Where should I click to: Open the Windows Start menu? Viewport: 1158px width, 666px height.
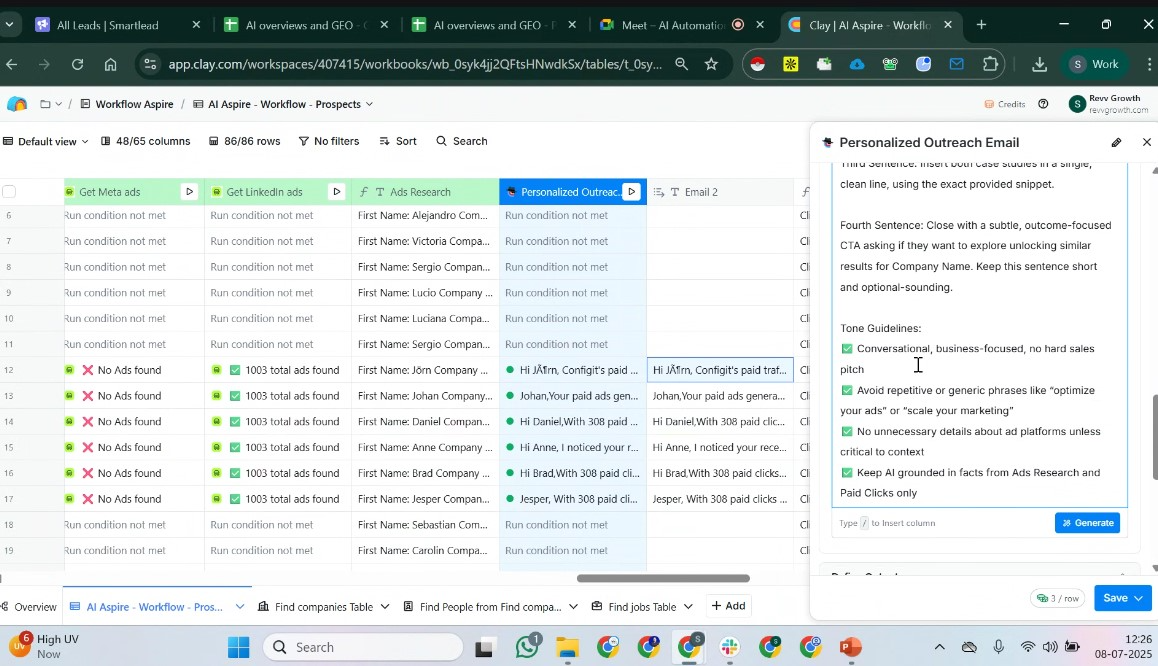[x=238, y=647]
